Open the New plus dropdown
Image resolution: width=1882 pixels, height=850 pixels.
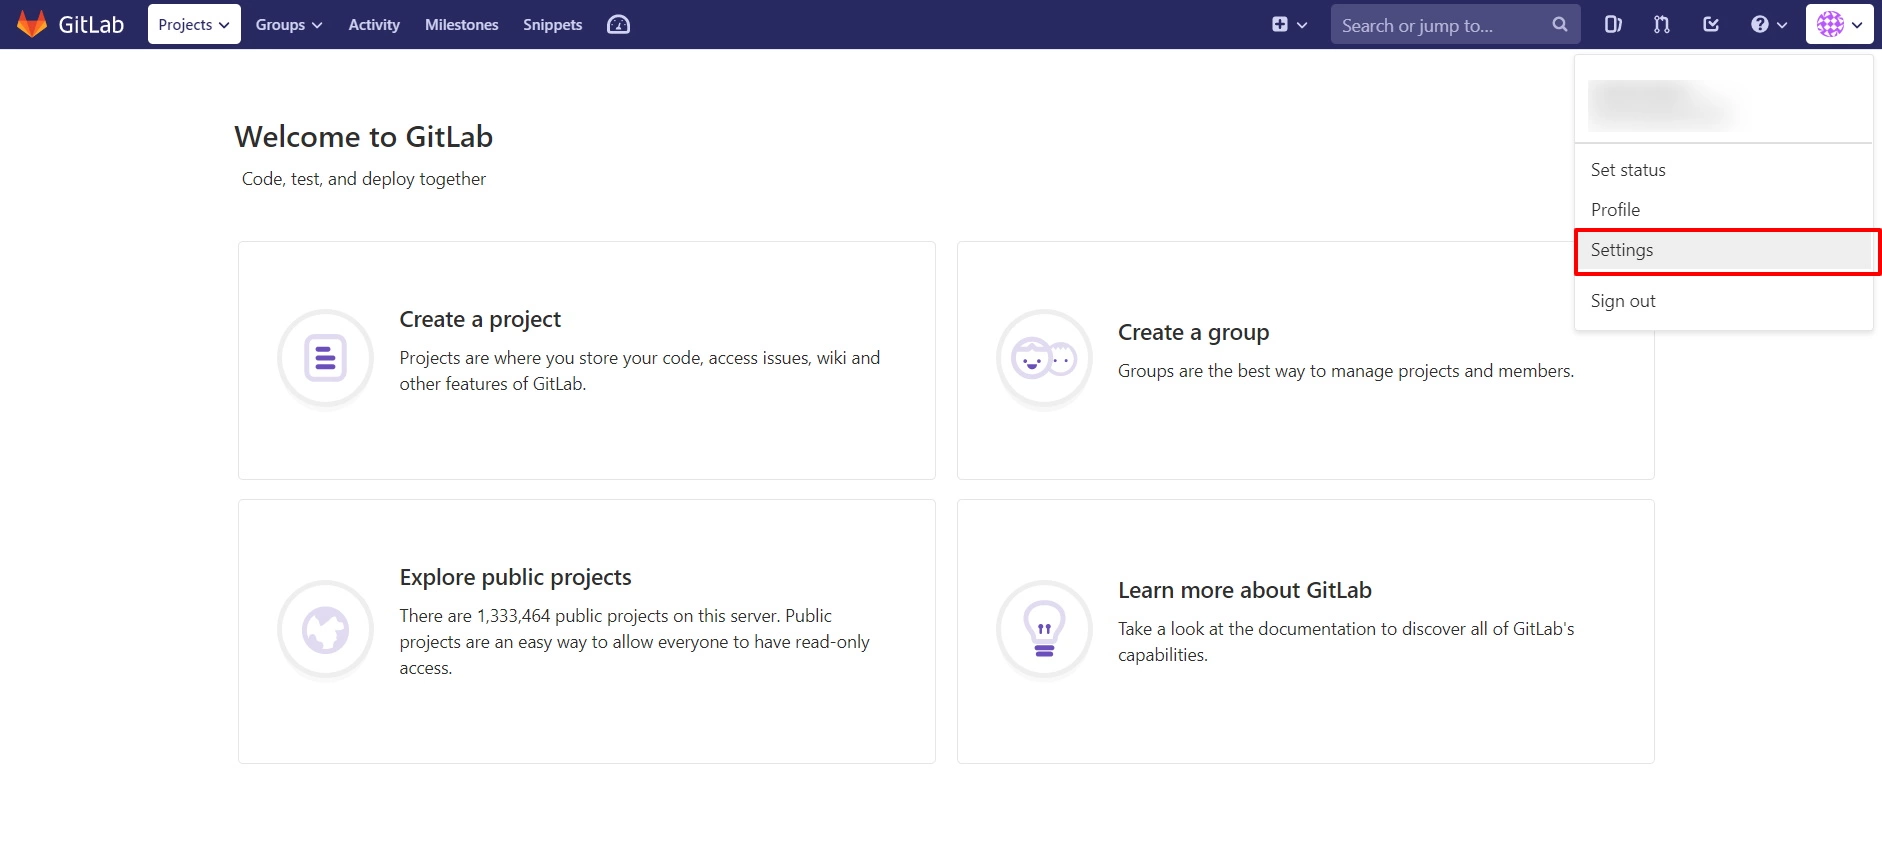click(1289, 25)
